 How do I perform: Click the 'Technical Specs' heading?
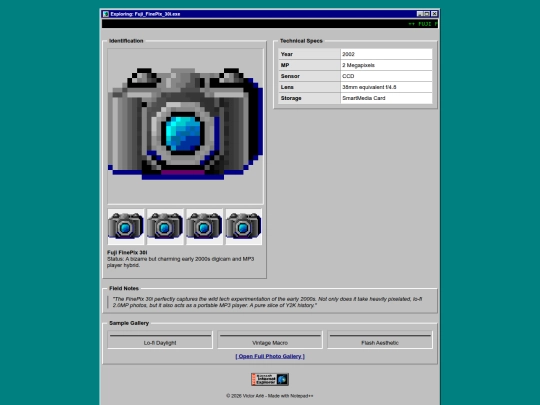click(301, 41)
